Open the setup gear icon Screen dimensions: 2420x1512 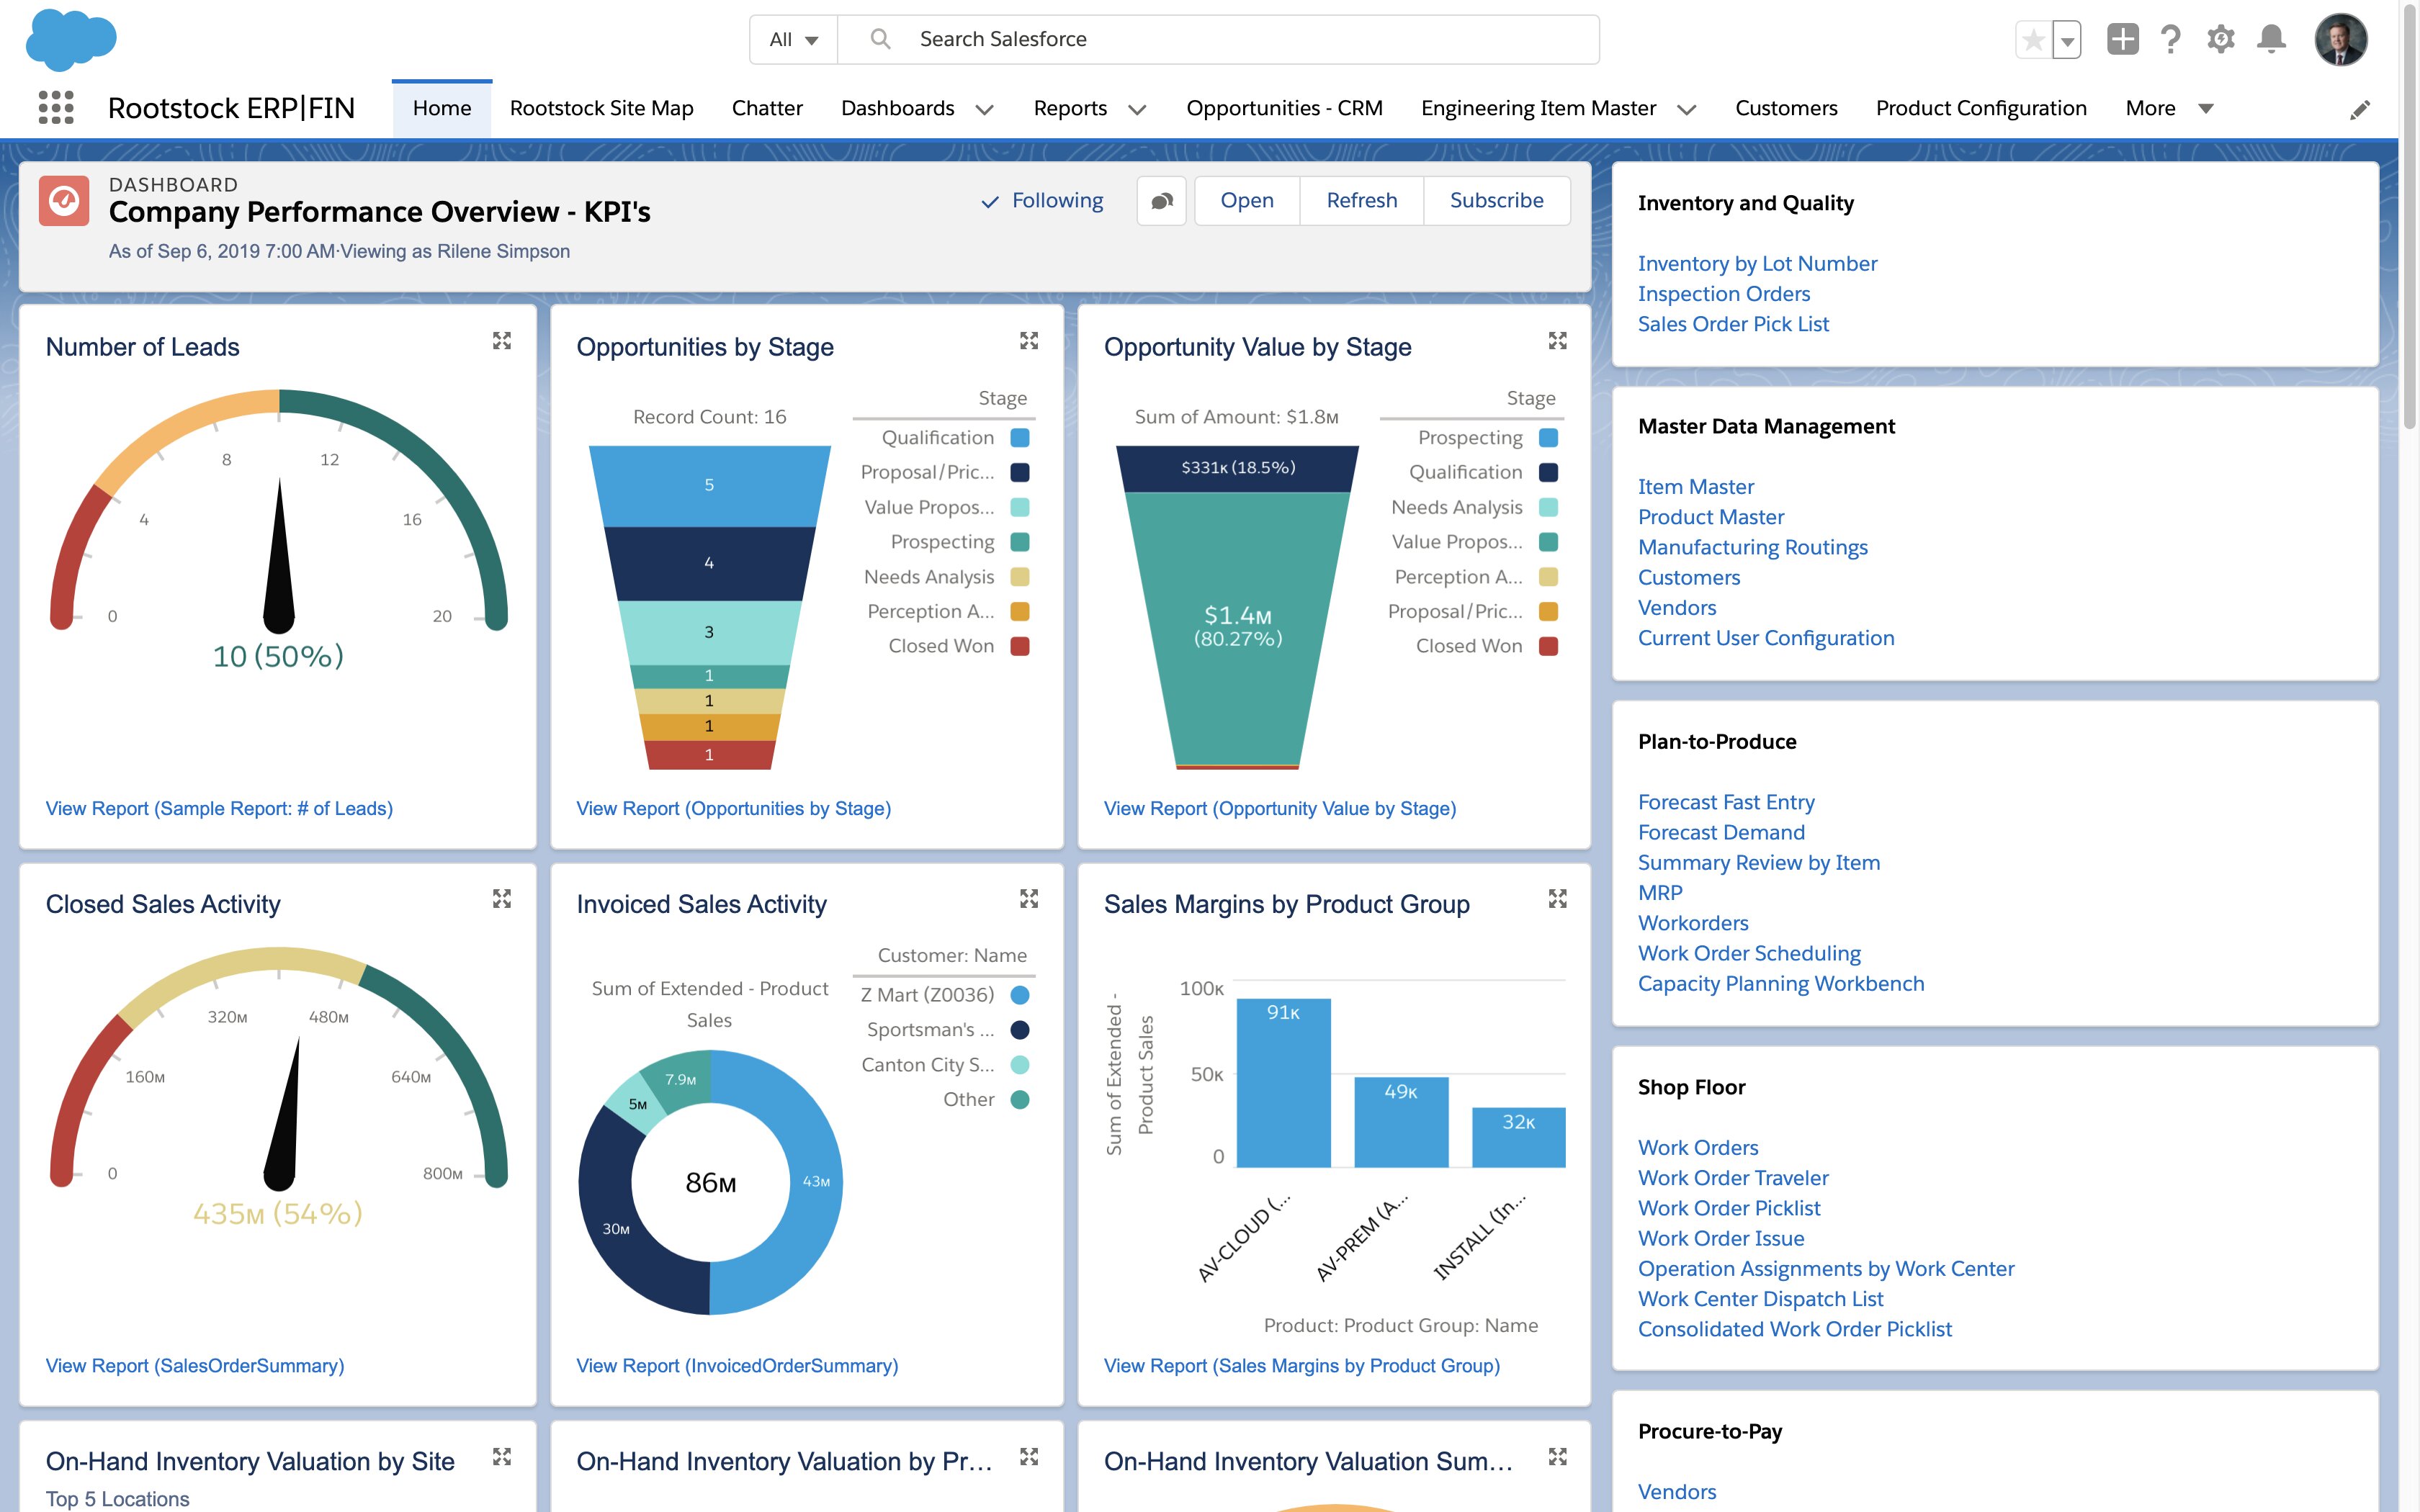coord(2220,39)
